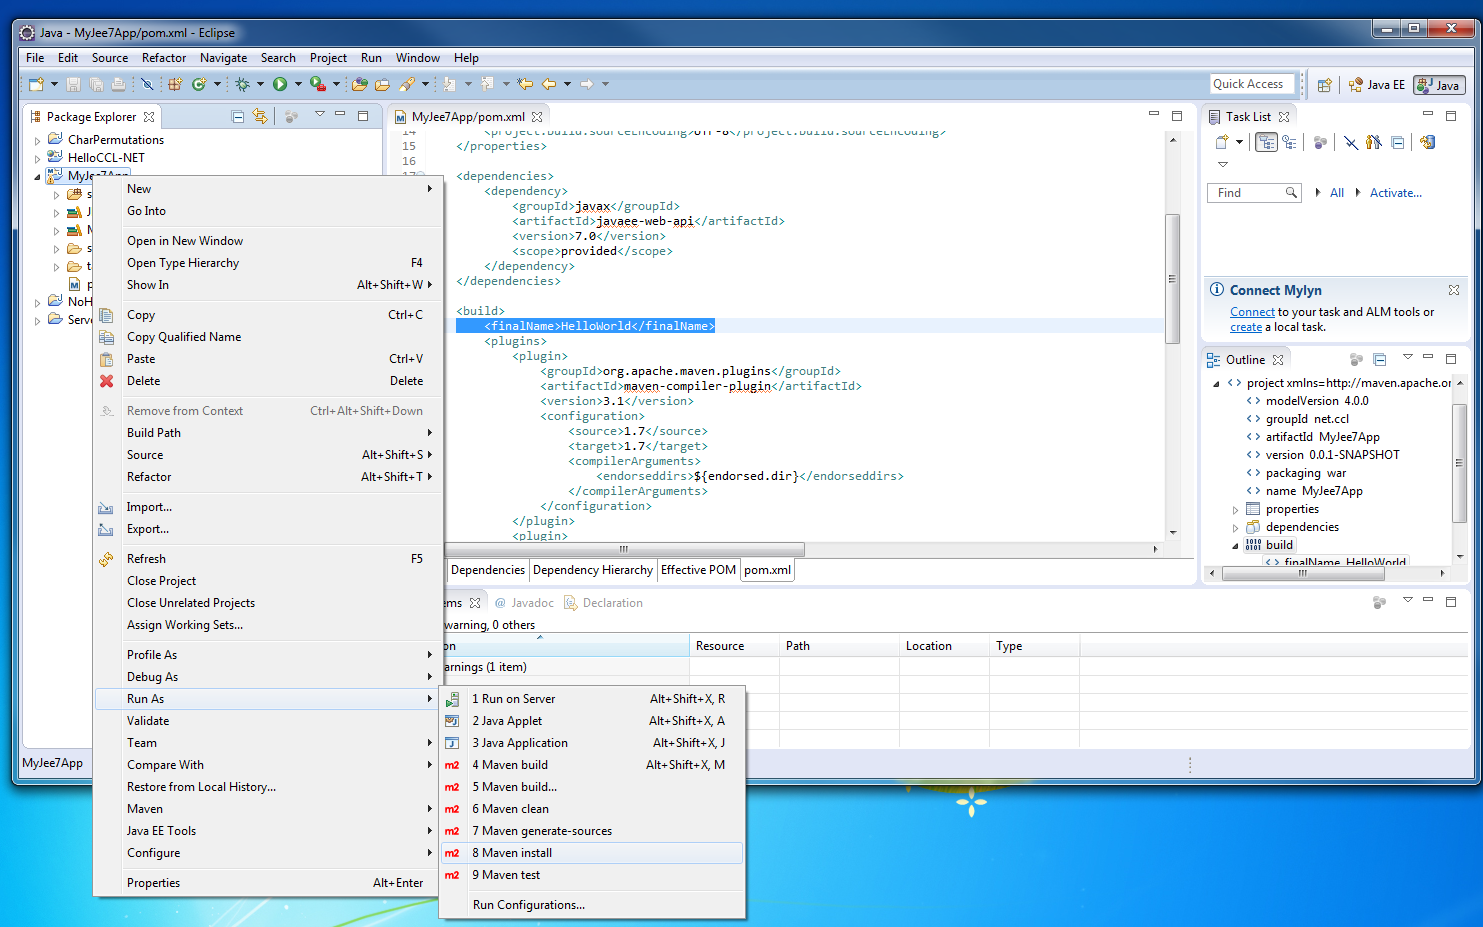Toggle Categorized view in Task List
Viewport: 1483px width, 927px height.
(1266, 142)
